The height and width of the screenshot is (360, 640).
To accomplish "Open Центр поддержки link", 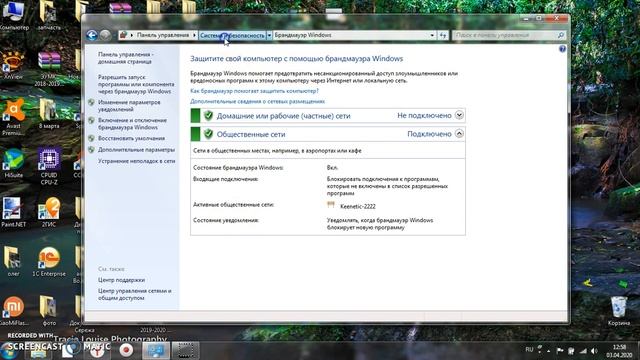I will tap(121, 280).
